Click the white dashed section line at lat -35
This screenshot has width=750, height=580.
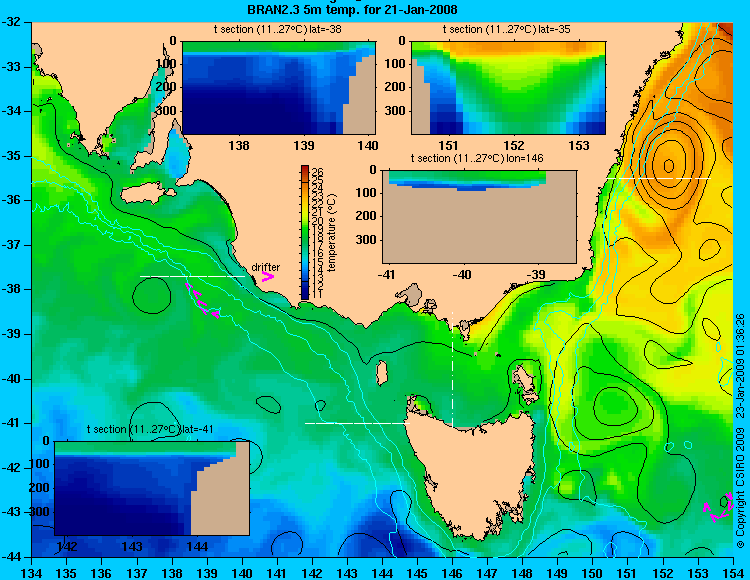click(659, 178)
